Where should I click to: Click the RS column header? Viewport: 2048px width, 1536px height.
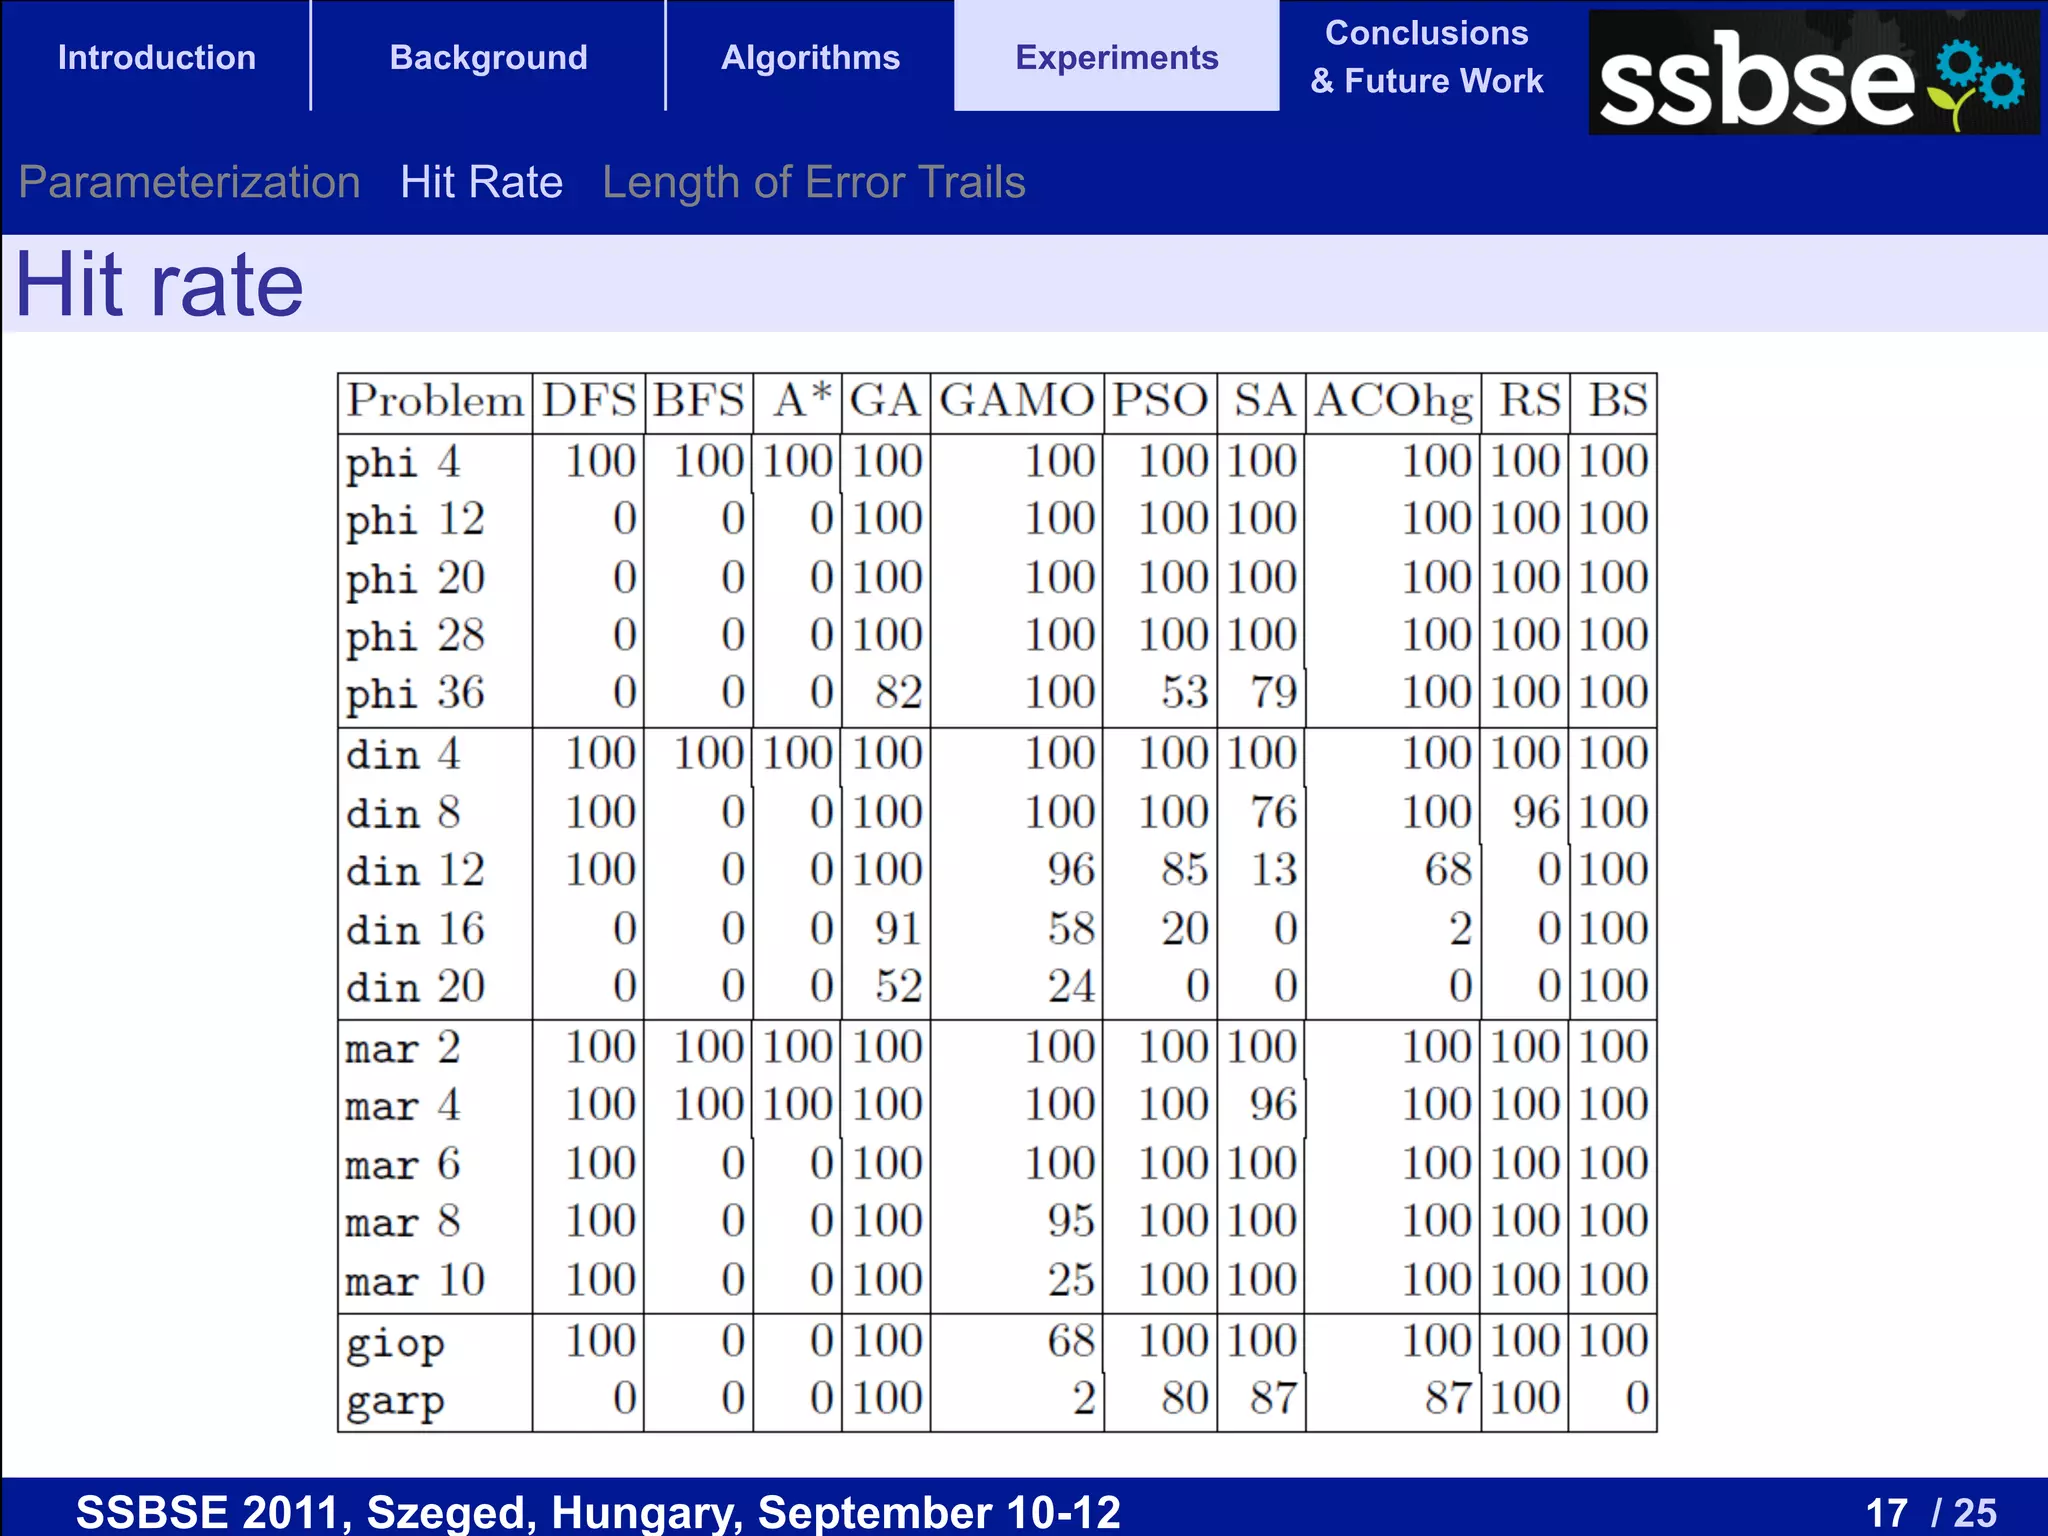tap(1529, 401)
